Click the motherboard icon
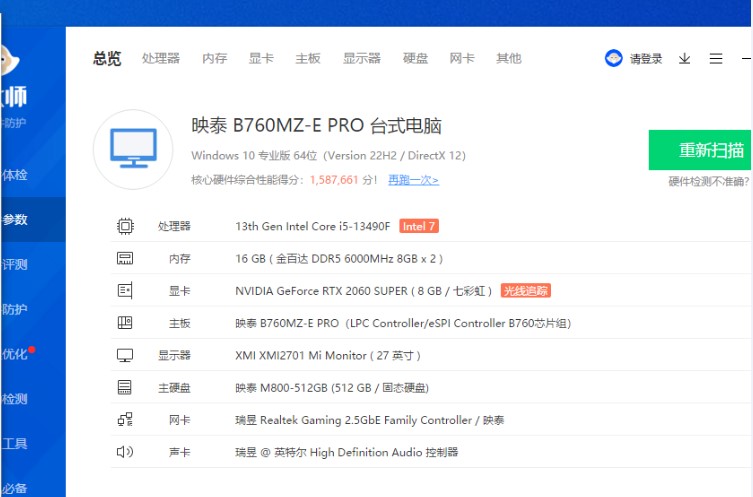This screenshot has width=753, height=497. [x=125, y=323]
